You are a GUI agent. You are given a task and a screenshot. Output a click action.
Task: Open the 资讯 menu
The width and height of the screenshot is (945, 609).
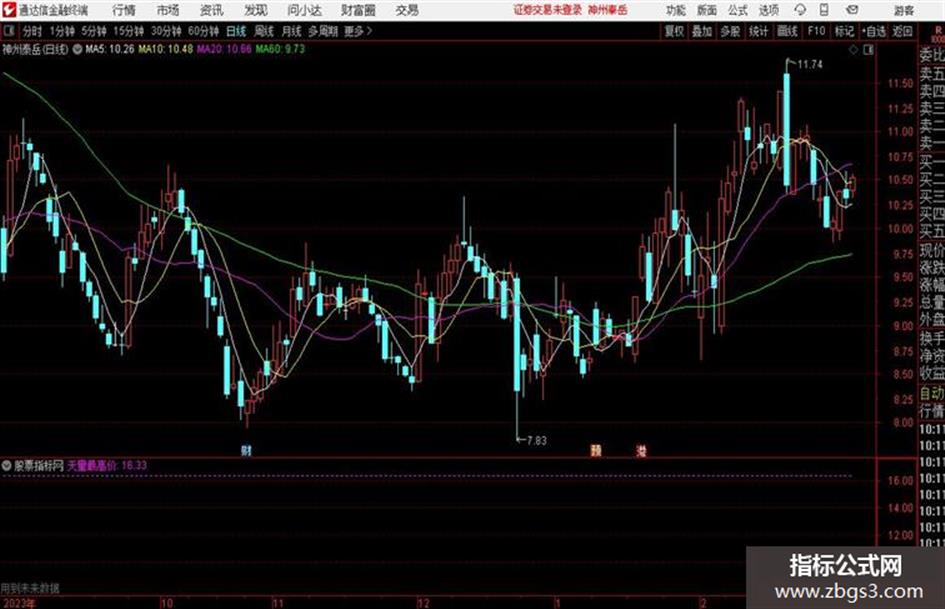[212, 10]
